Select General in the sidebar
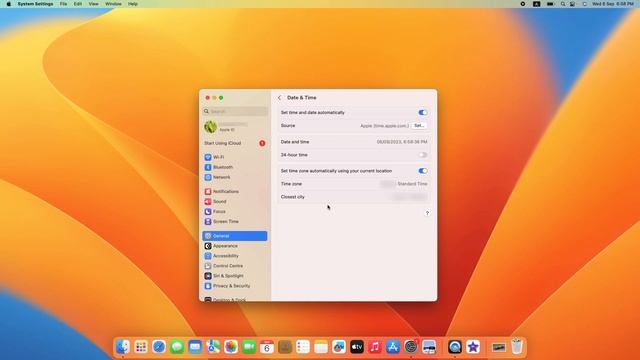640x360 pixels. (235, 236)
